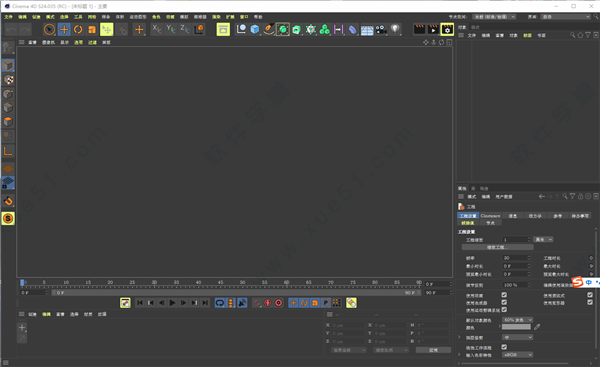Image resolution: width=600 pixels, height=367 pixels.
Task: Switch to the 动力学 tab
Action: tap(535, 216)
